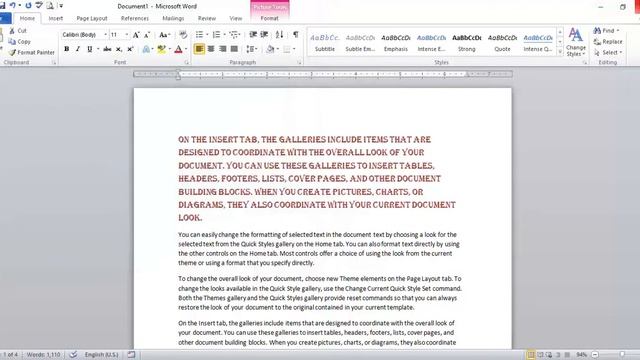640x360 pixels.
Task: Toggle Superscript formatting
Action: [x=130, y=49]
